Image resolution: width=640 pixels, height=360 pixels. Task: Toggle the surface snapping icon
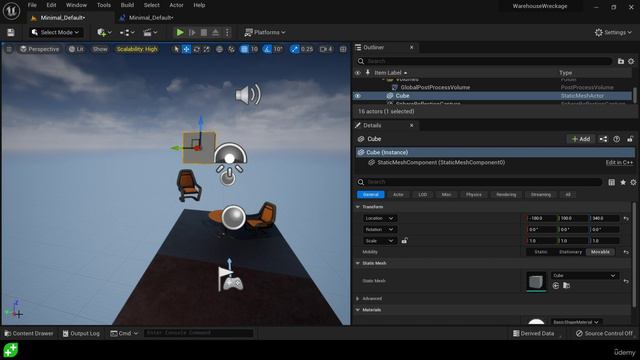[x=231, y=49]
